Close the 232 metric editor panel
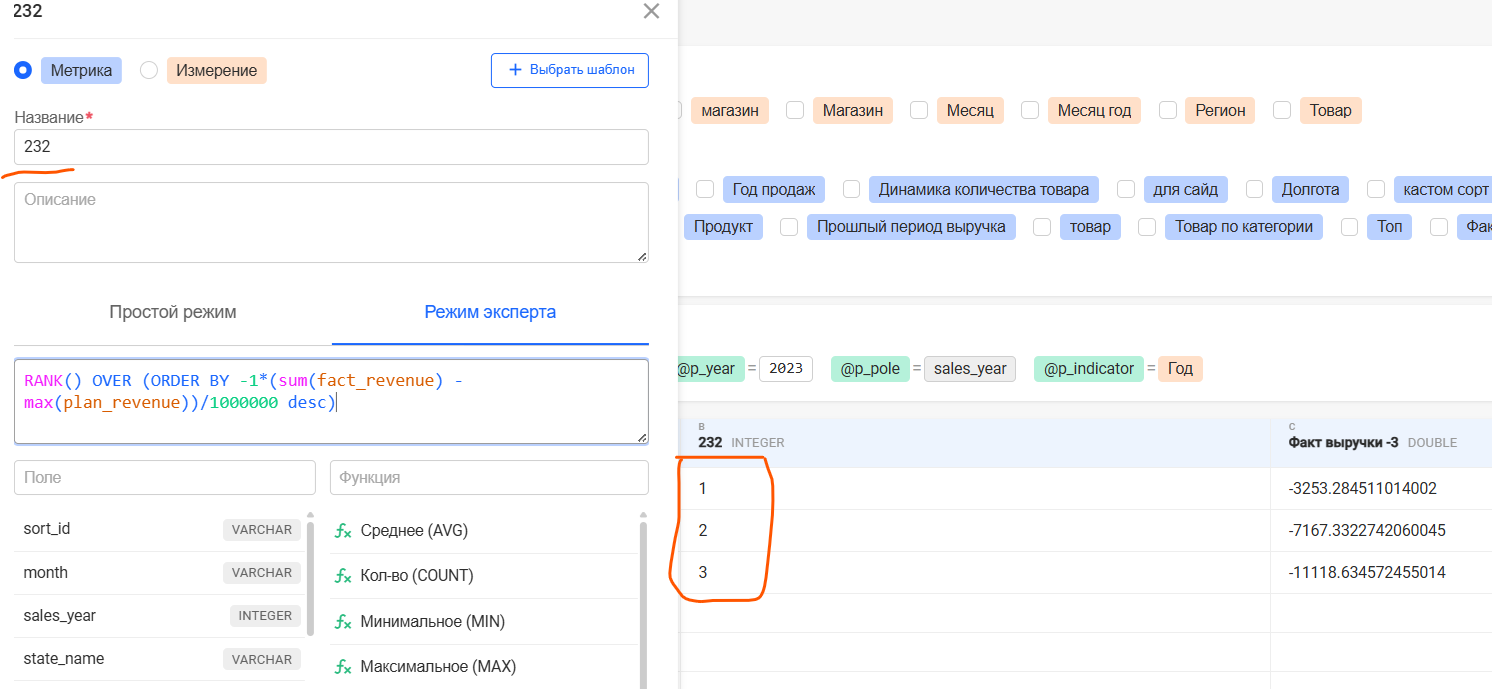 click(x=651, y=12)
